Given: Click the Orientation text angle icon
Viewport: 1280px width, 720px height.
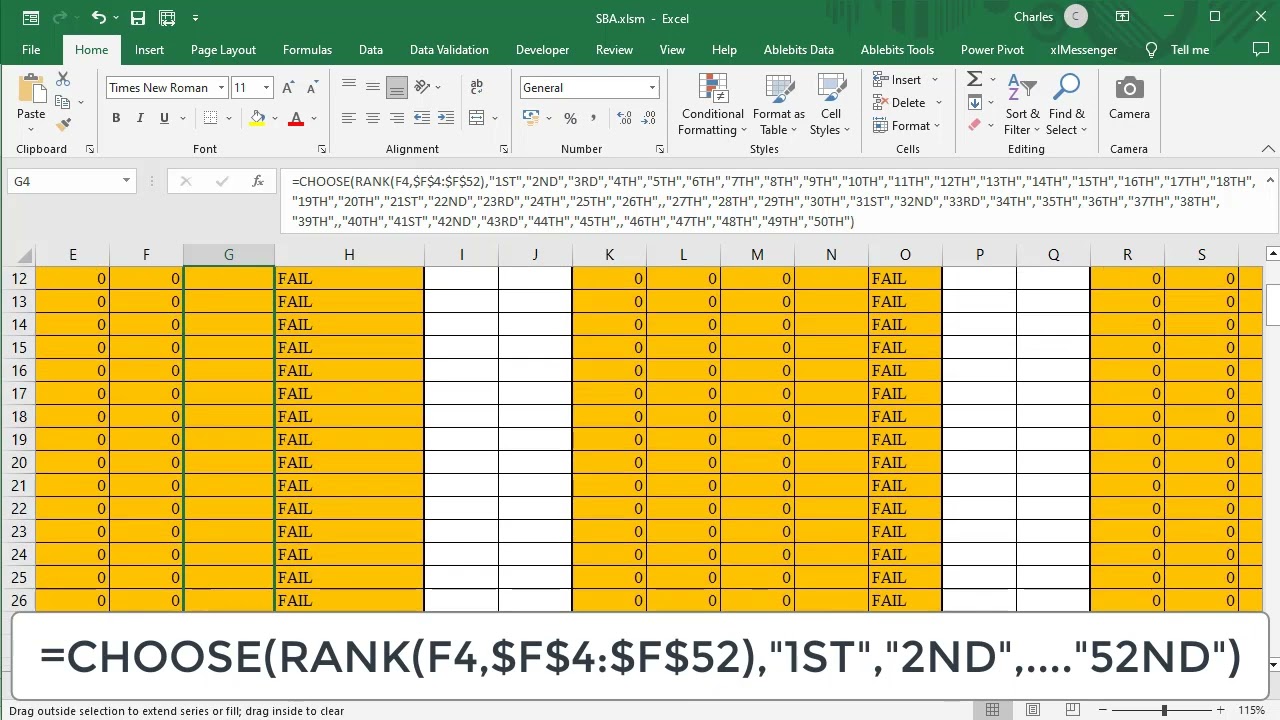Looking at the screenshot, I should tap(423, 88).
